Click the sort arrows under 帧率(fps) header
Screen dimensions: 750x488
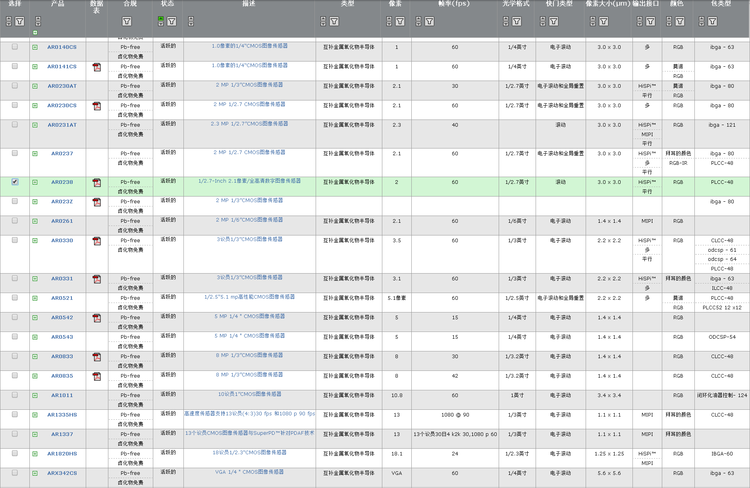[419, 22]
